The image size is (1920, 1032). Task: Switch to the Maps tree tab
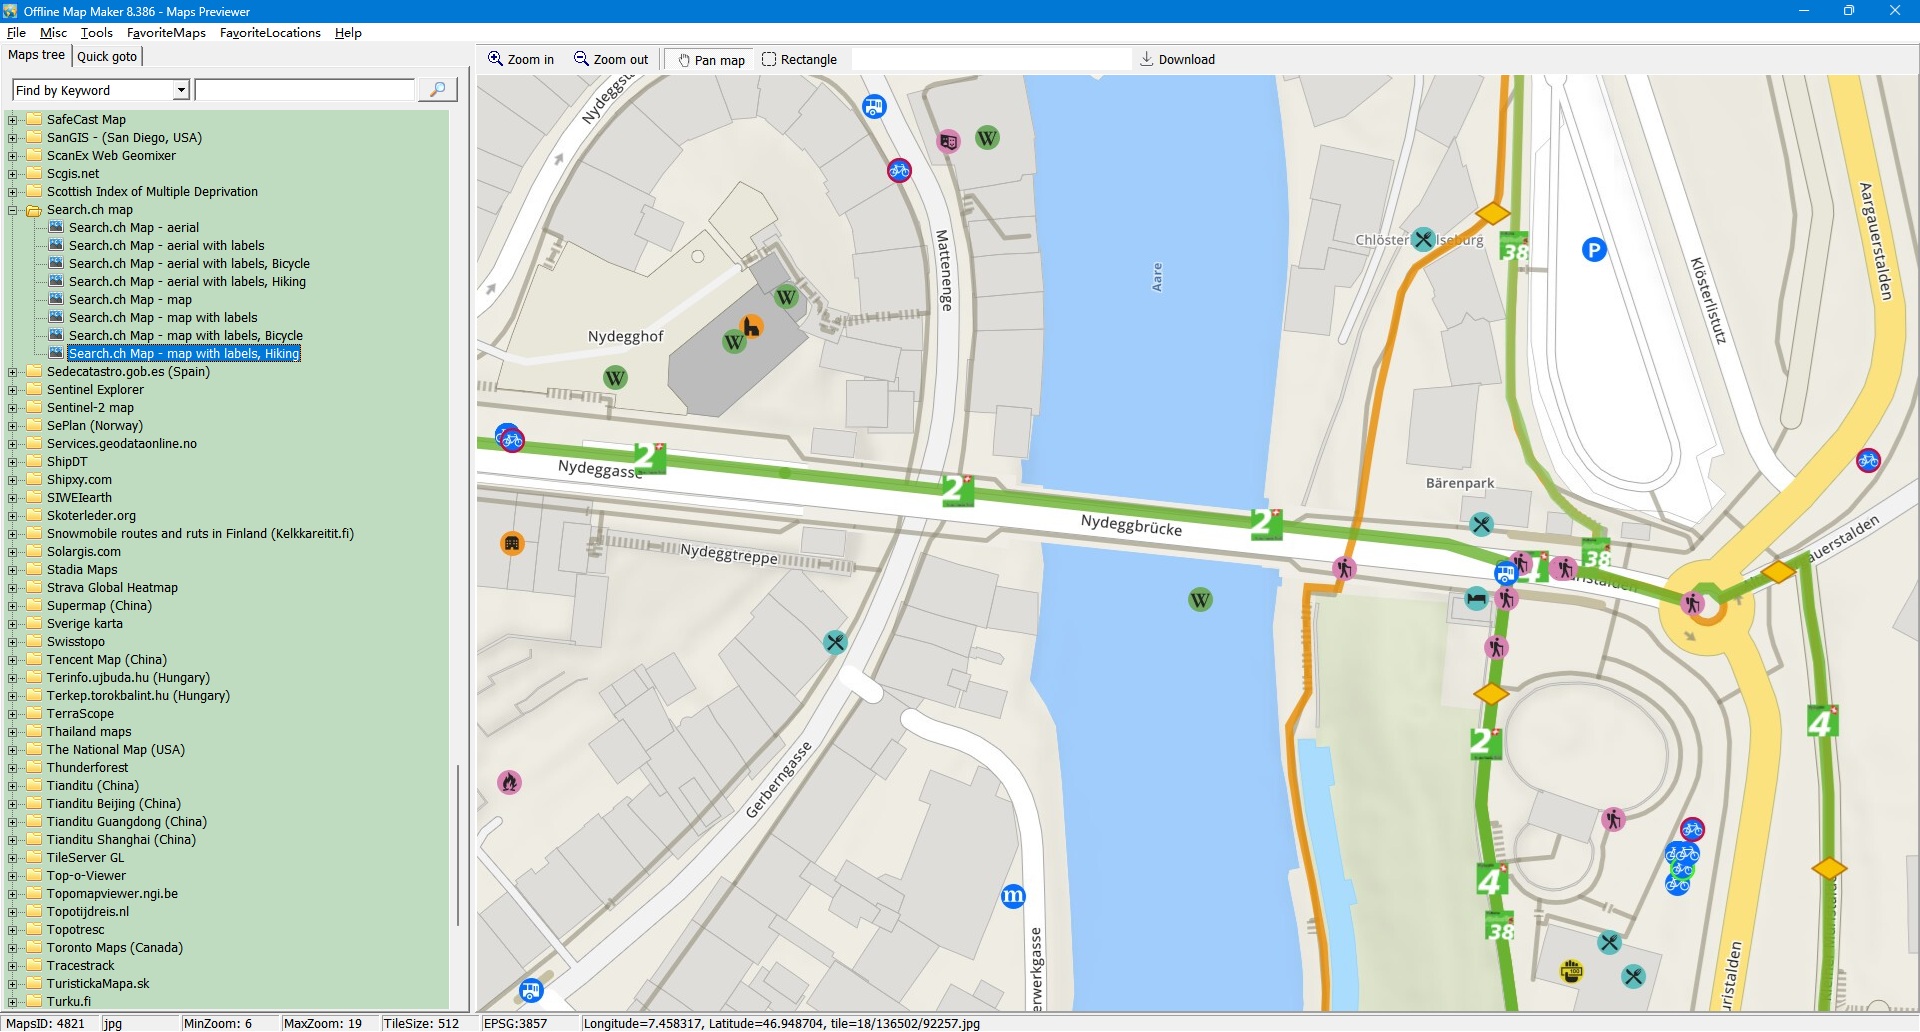click(36, 55)
